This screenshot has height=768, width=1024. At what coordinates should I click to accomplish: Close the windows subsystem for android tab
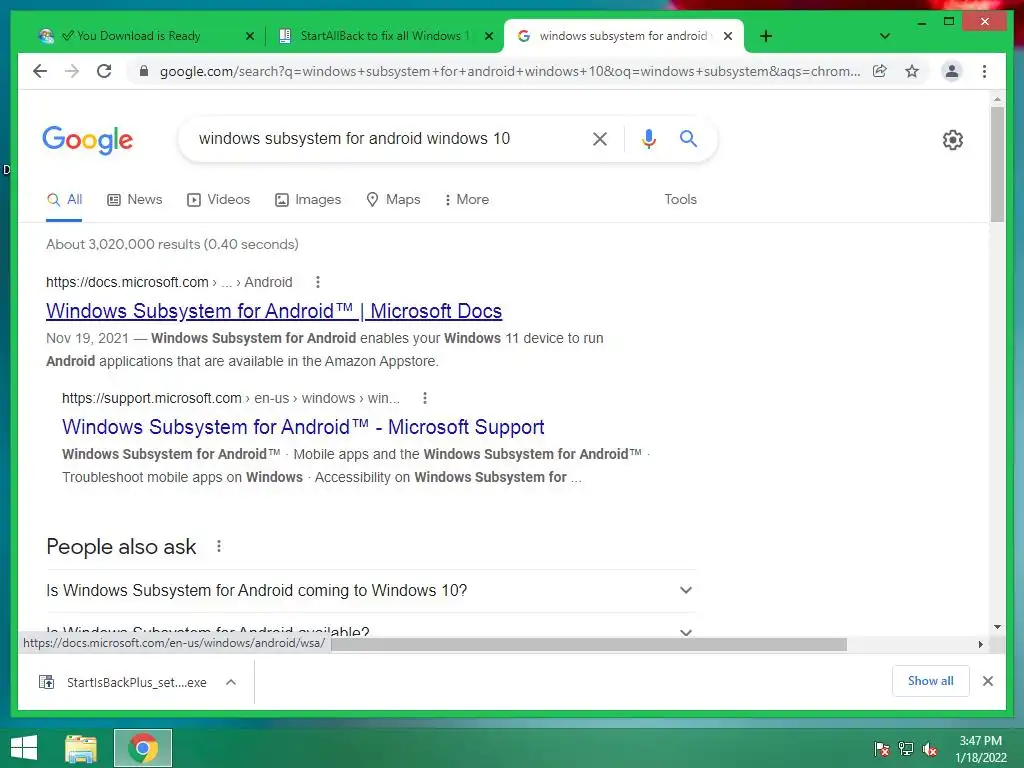pyautogui.click(x=728, y=36)
